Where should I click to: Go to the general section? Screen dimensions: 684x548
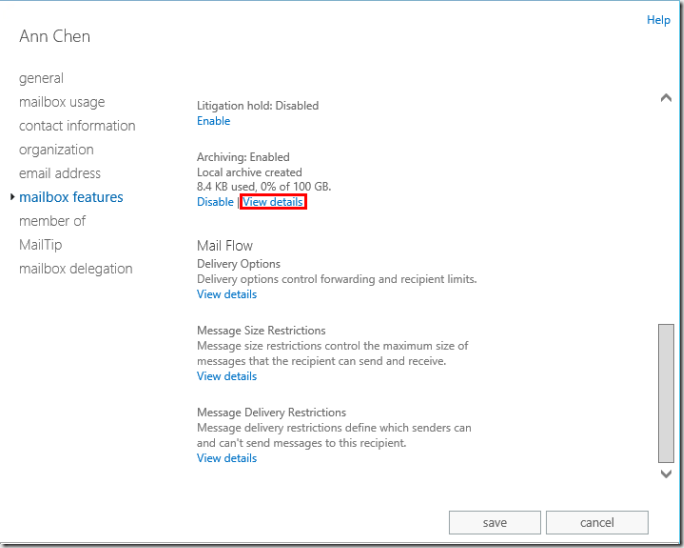tap(41, 78)
